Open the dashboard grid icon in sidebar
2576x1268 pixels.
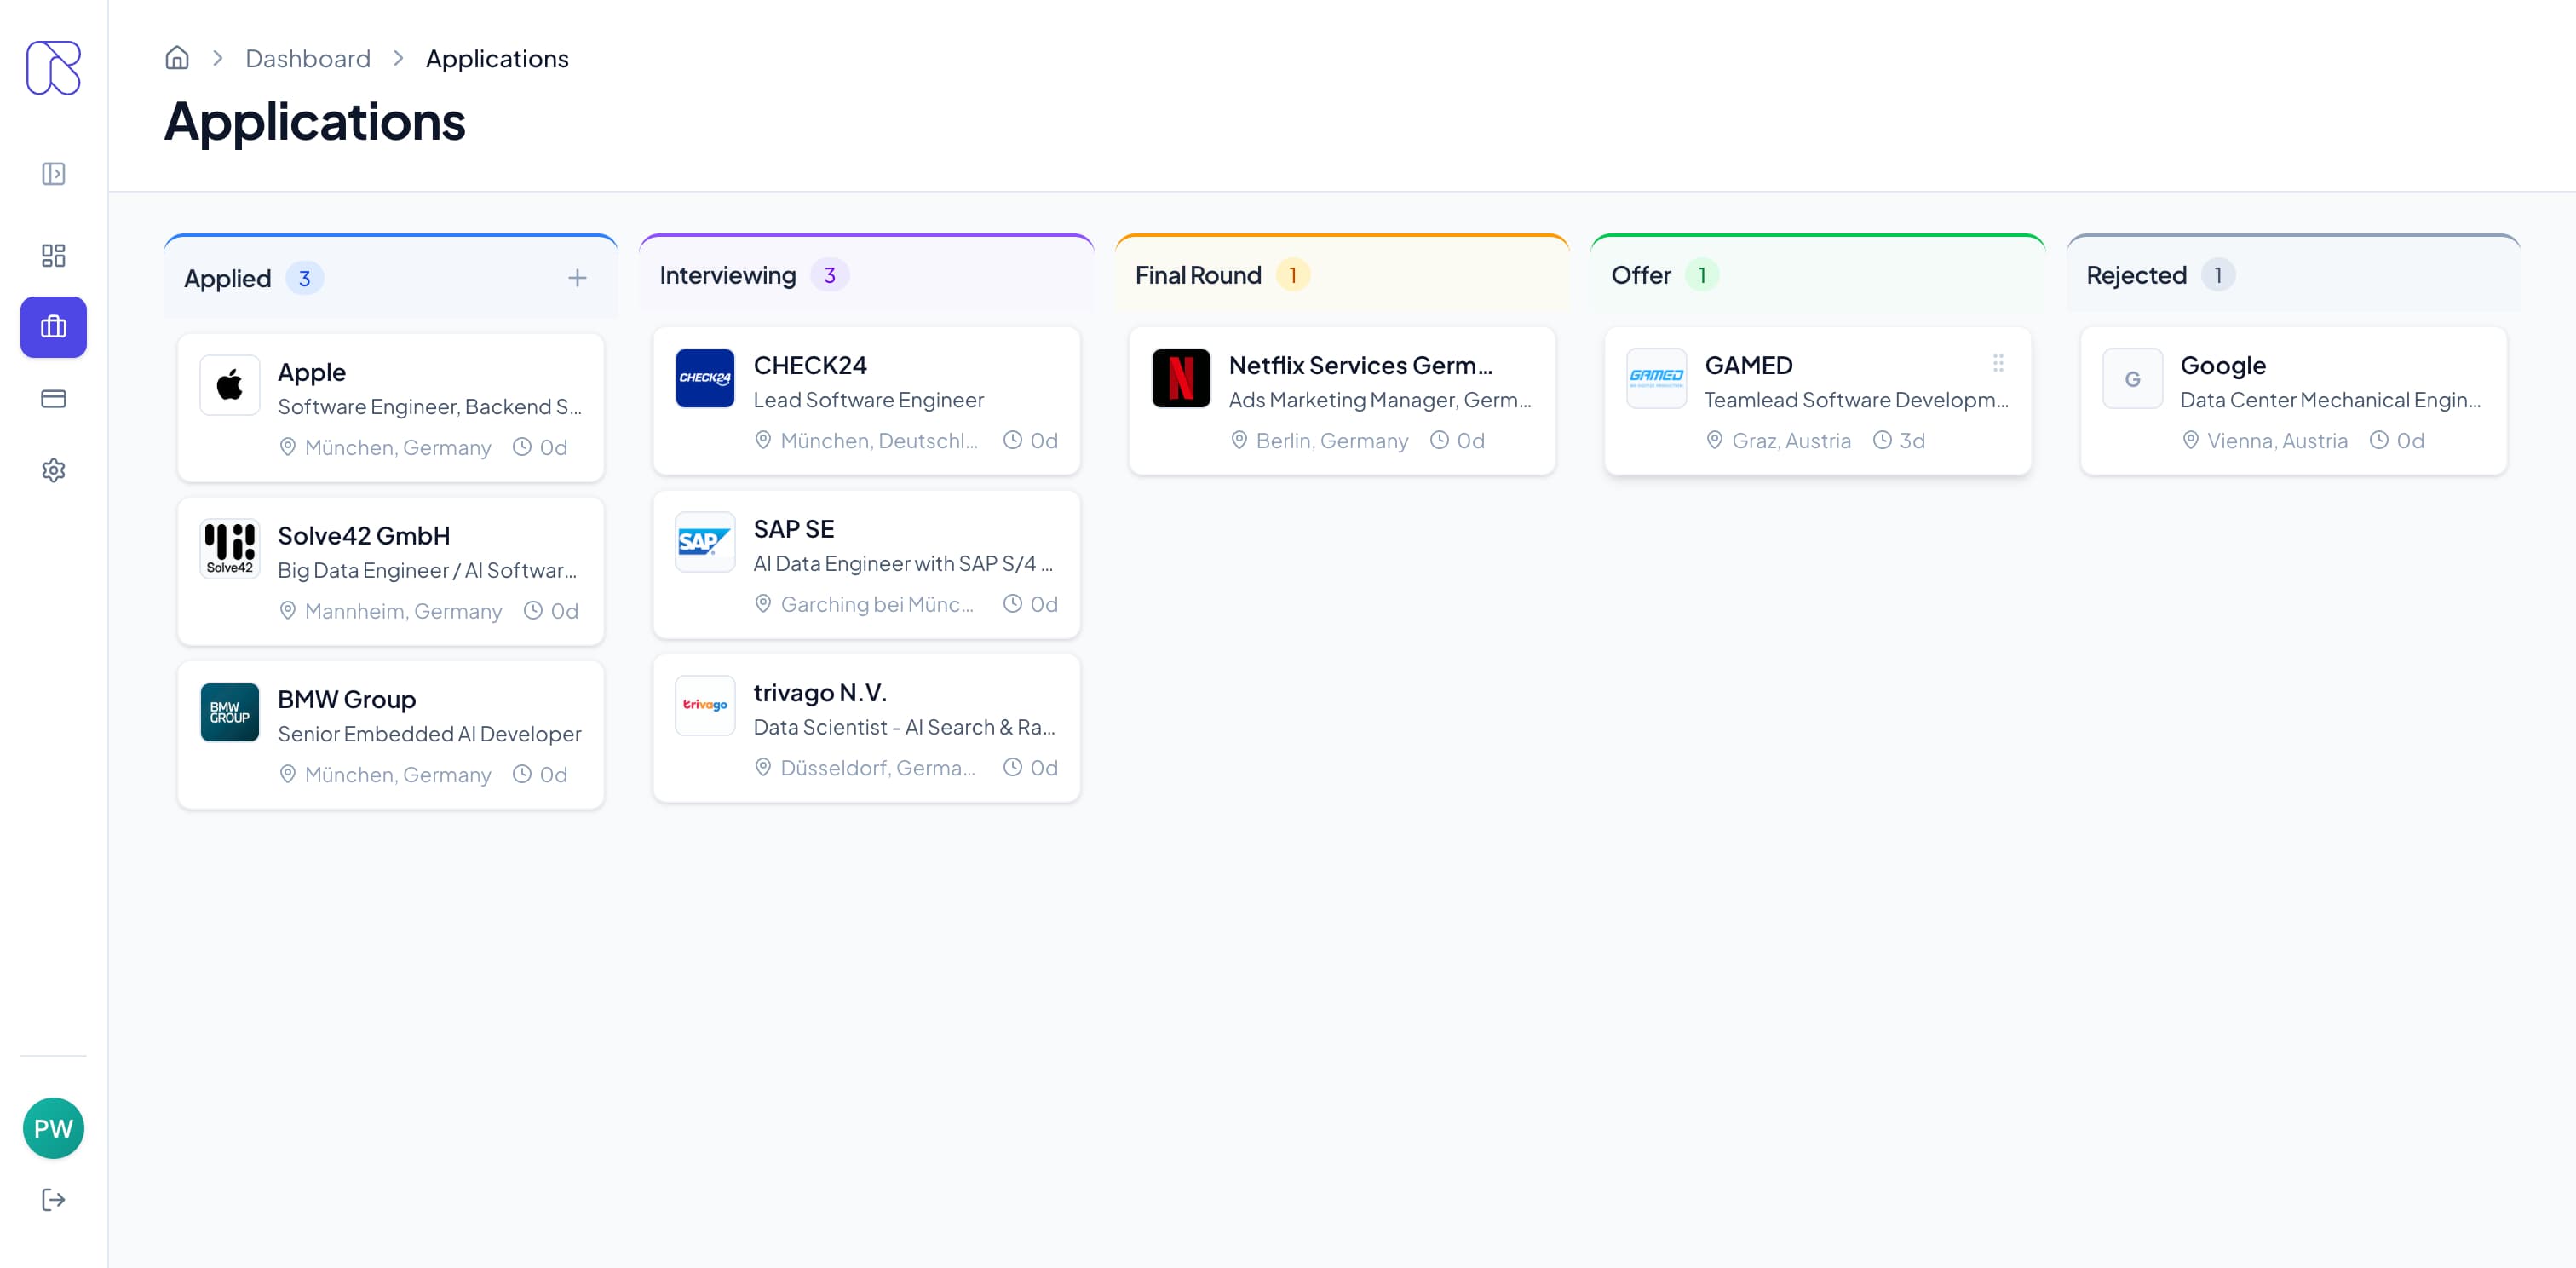(53, 255)
